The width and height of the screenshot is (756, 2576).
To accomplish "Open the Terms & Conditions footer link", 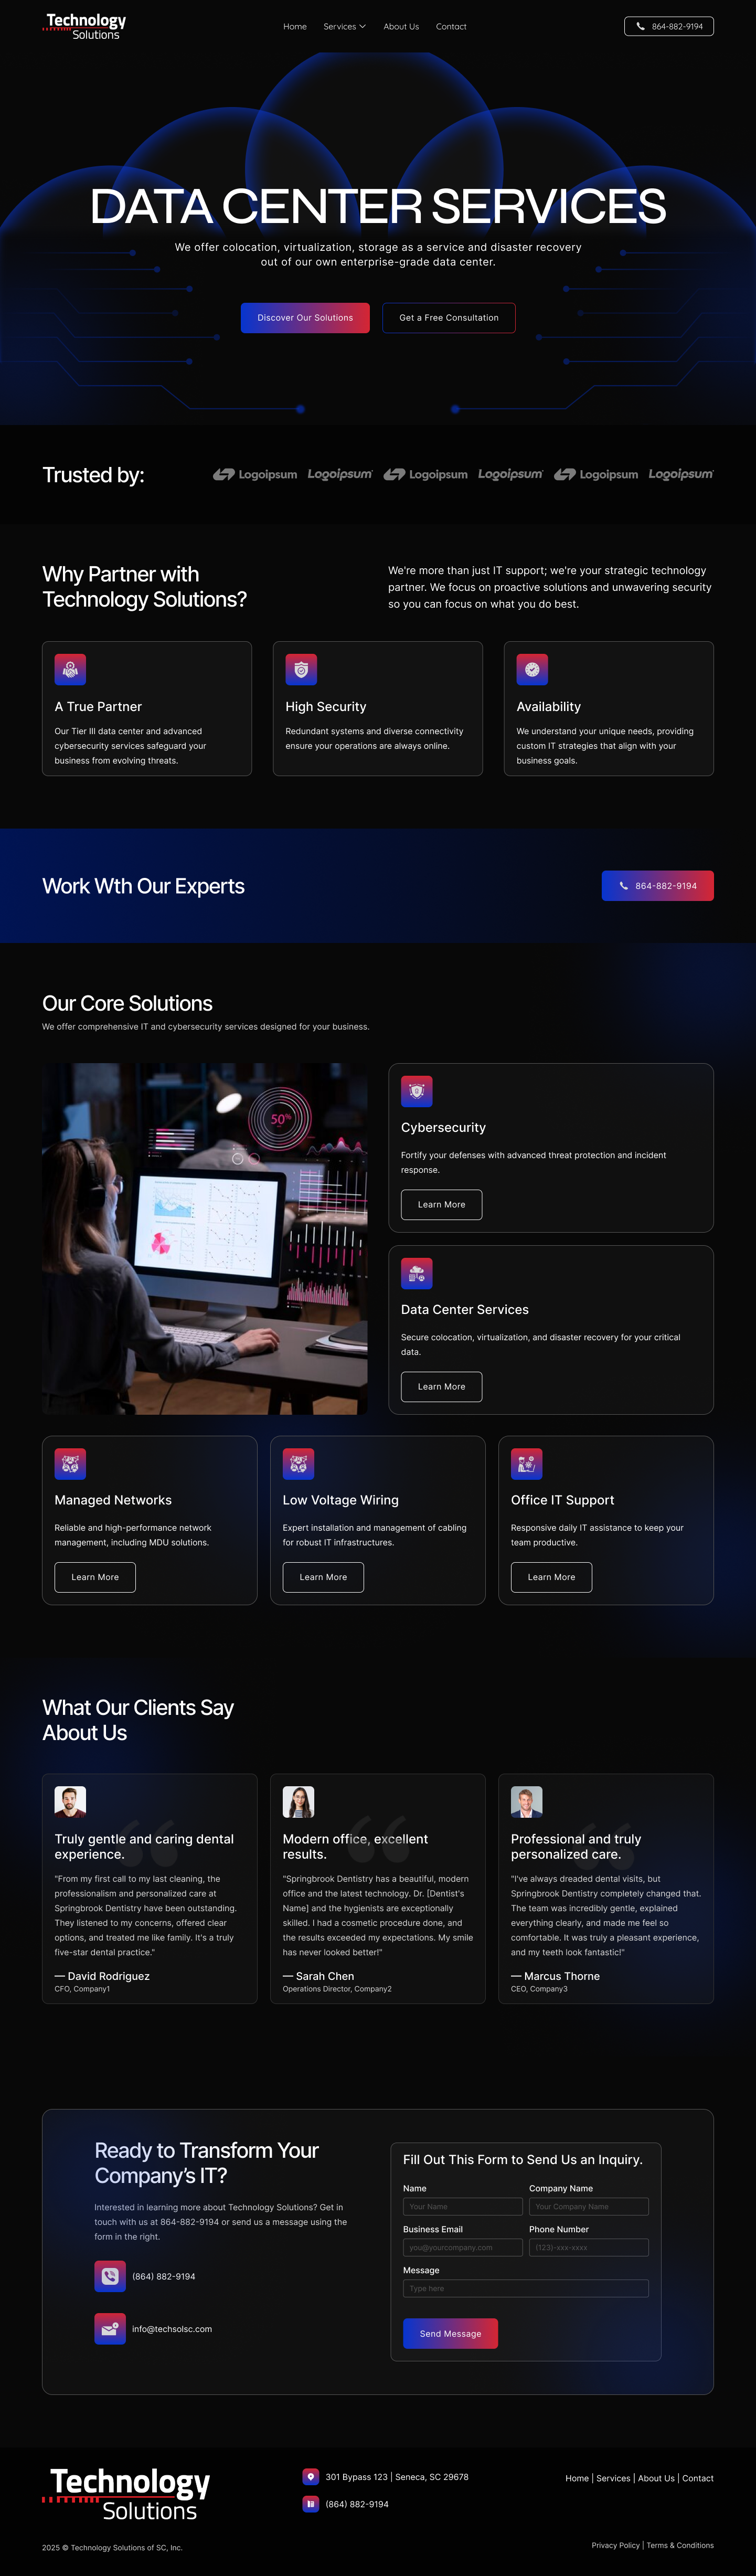I will pyautogui.click(x=680, y=2545).
